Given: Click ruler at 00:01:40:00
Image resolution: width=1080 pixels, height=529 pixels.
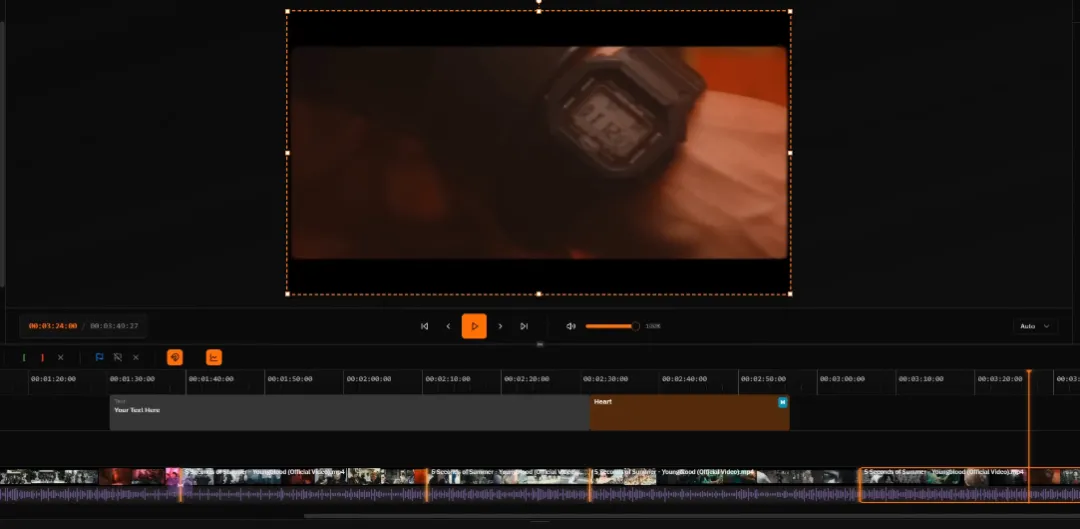Looking at the screenshot, I should pyautogui.click(x=211, y=379).
